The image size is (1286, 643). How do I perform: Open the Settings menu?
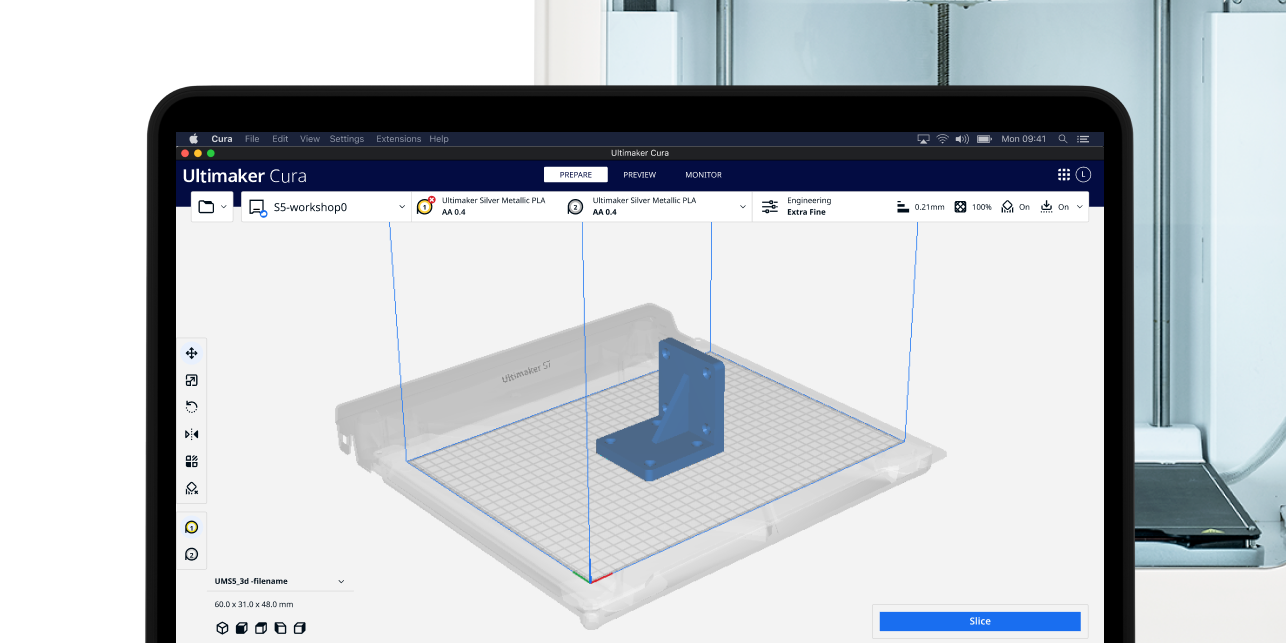[x=347, y=139]
